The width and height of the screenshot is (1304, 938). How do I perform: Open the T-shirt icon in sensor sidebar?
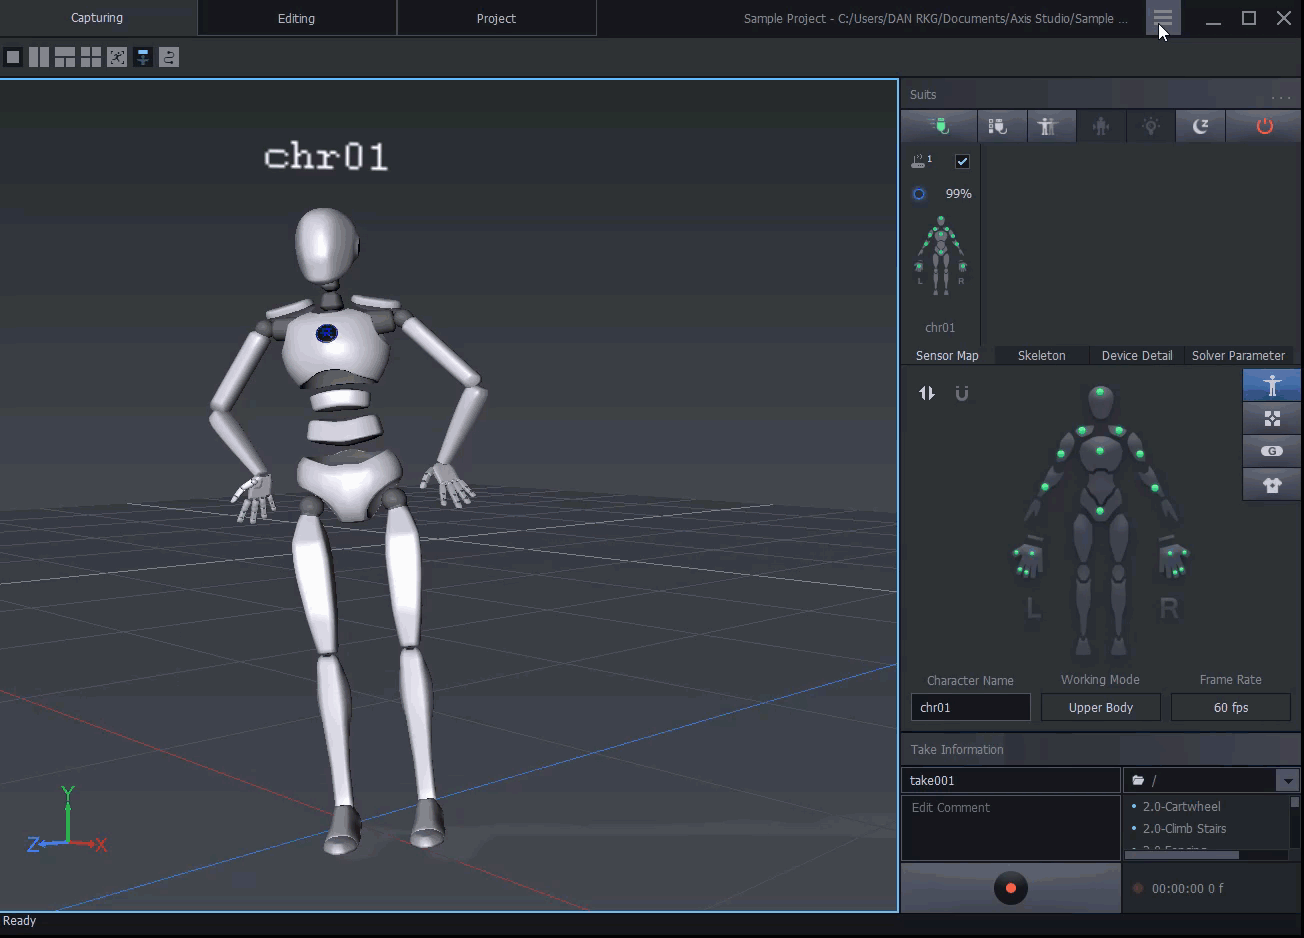(1271, 485)
